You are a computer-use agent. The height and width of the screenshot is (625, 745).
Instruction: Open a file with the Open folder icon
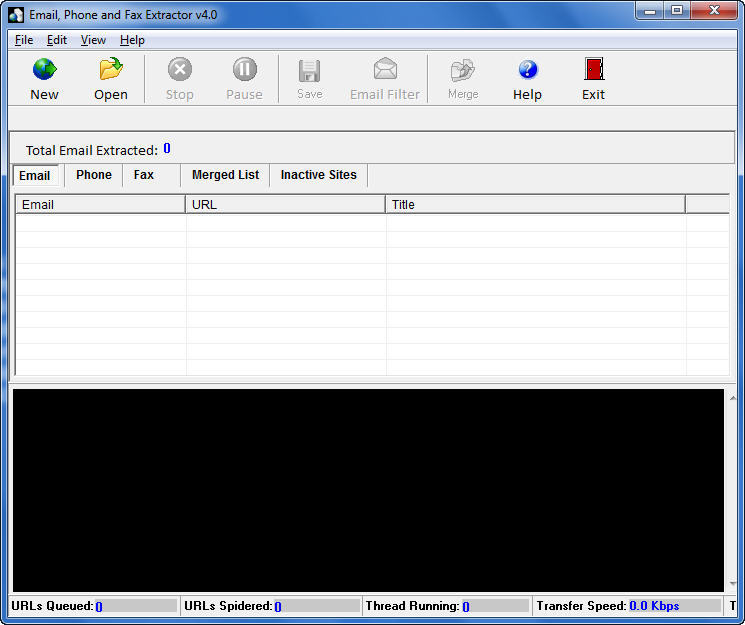pos(111,69)
